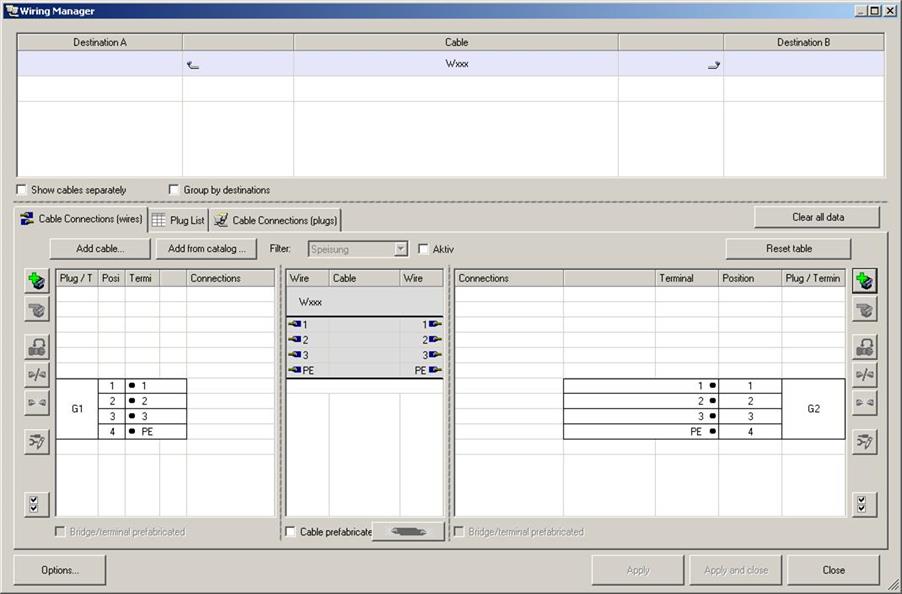The width and height of the screenshot is (902, 594).
Task: Click the Apply button
Action: pos(638,570)
